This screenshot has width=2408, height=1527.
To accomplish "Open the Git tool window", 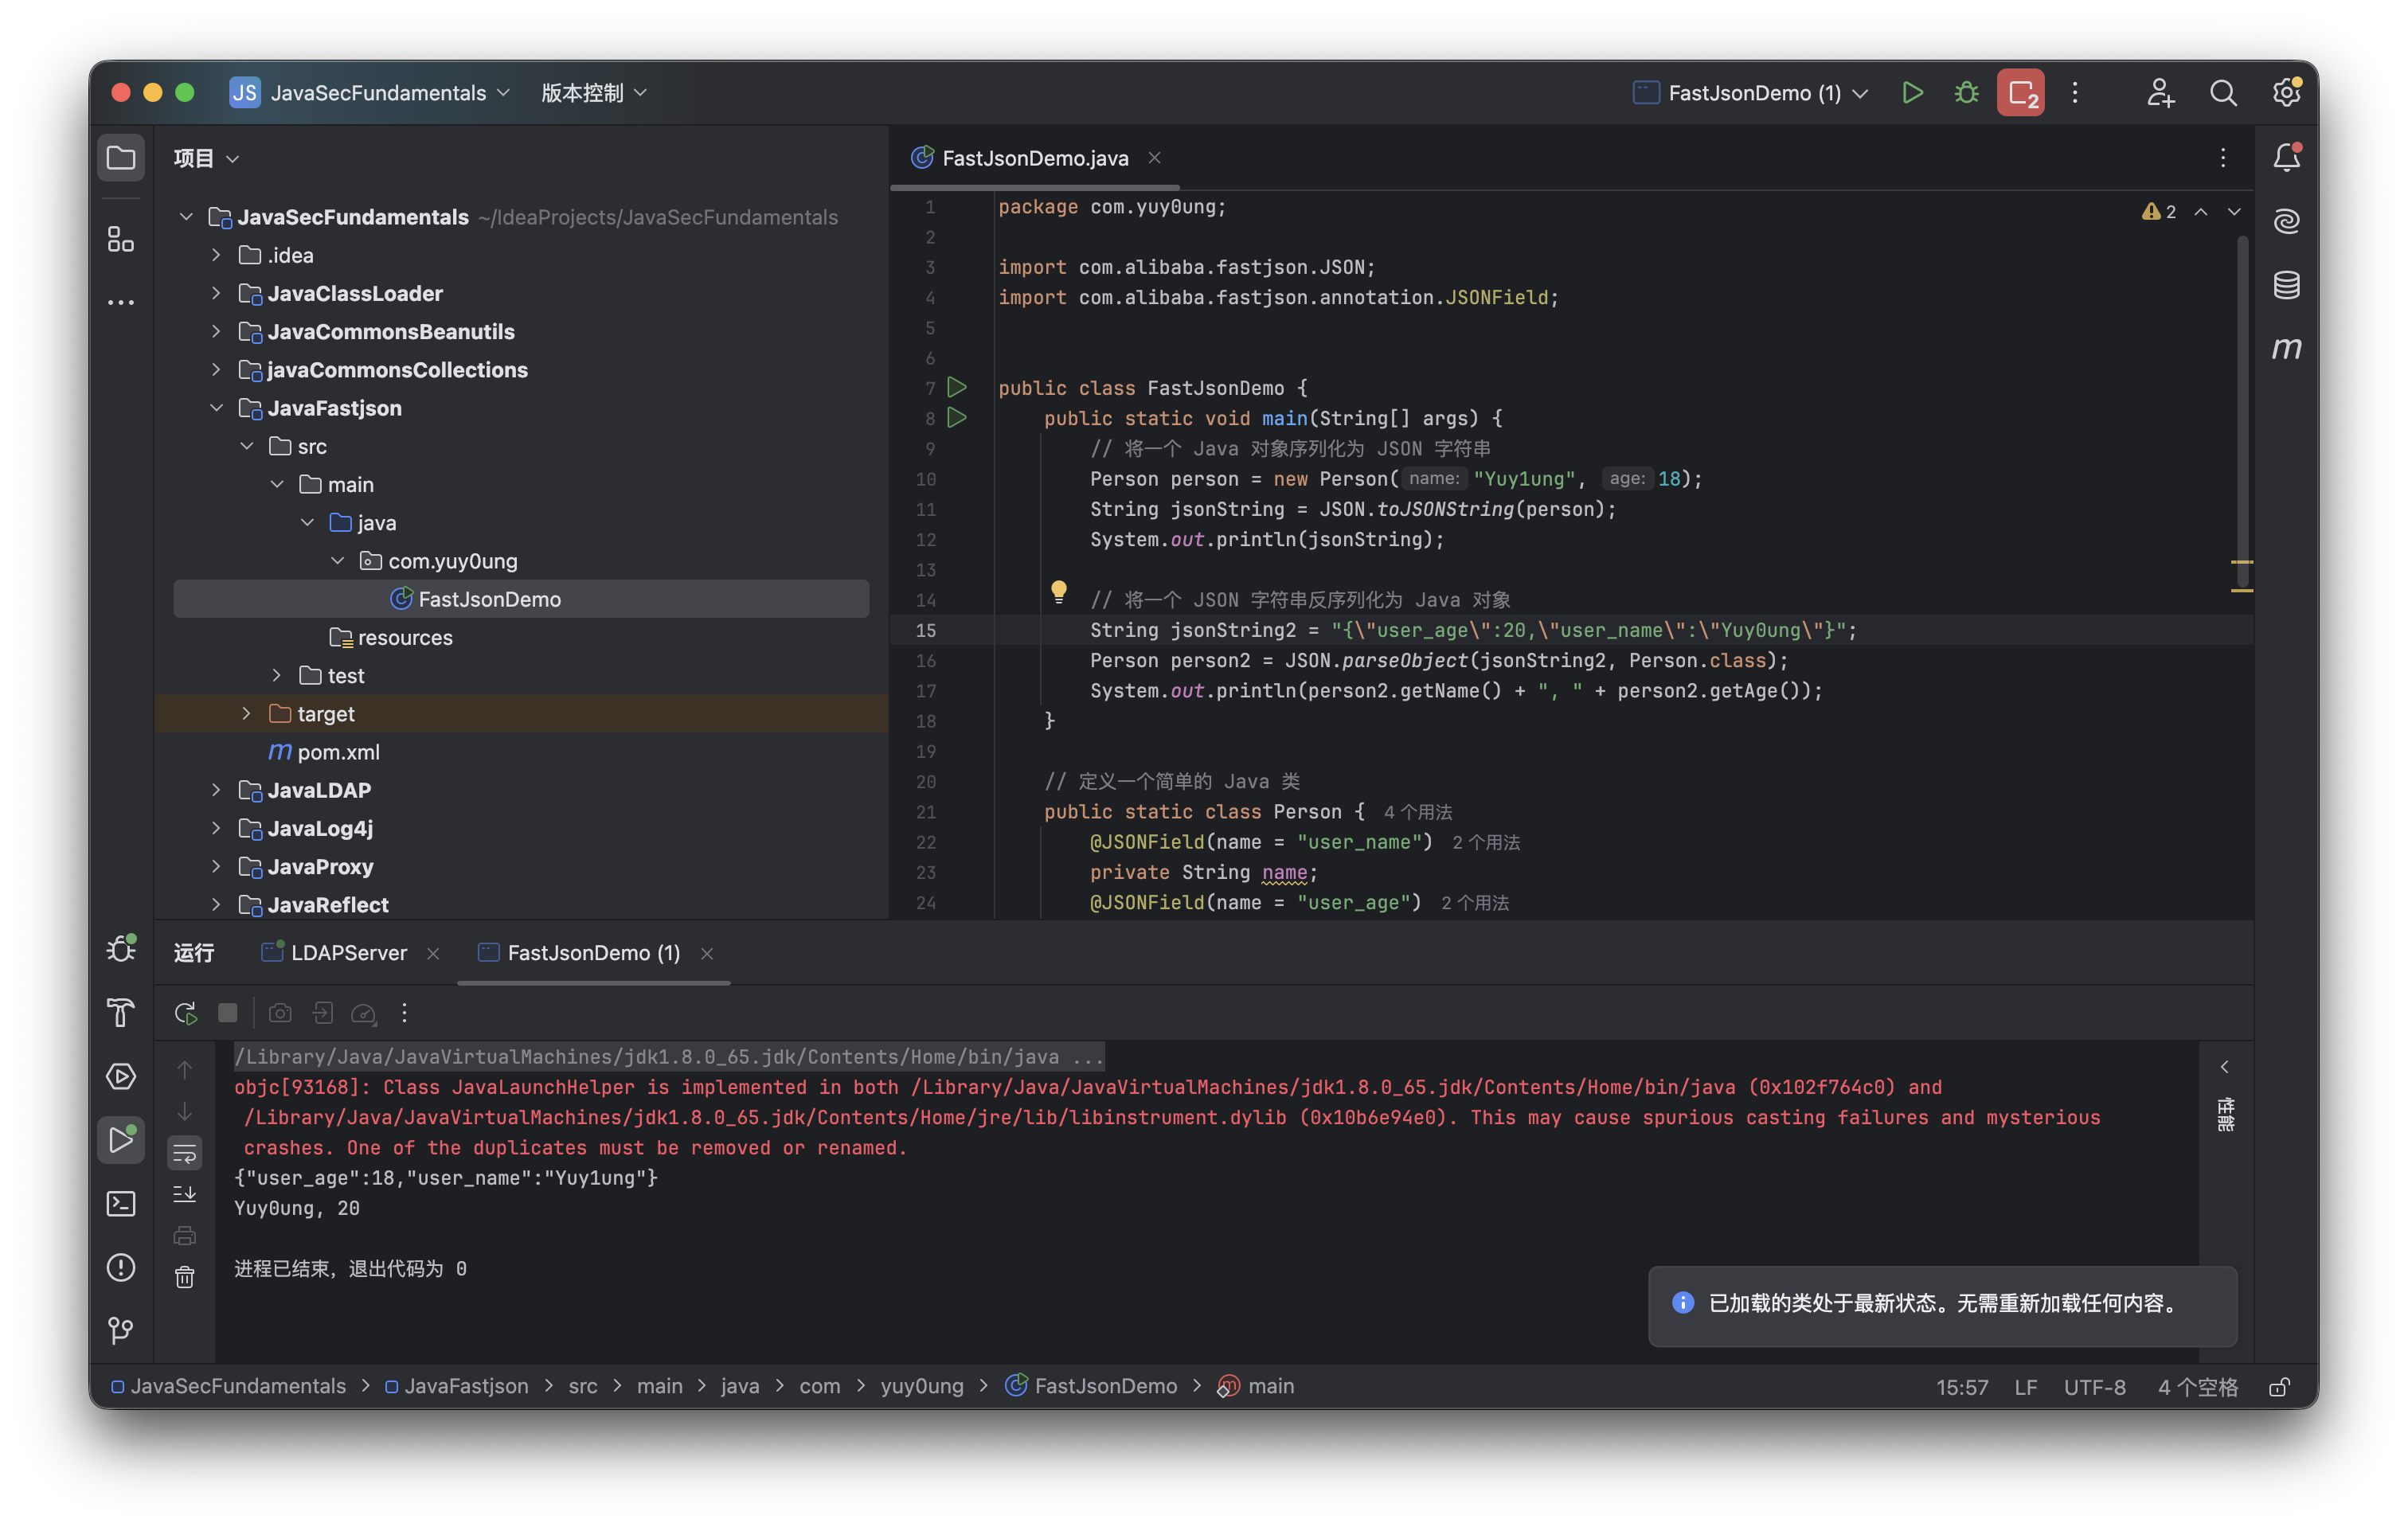I will (121, 1330).
